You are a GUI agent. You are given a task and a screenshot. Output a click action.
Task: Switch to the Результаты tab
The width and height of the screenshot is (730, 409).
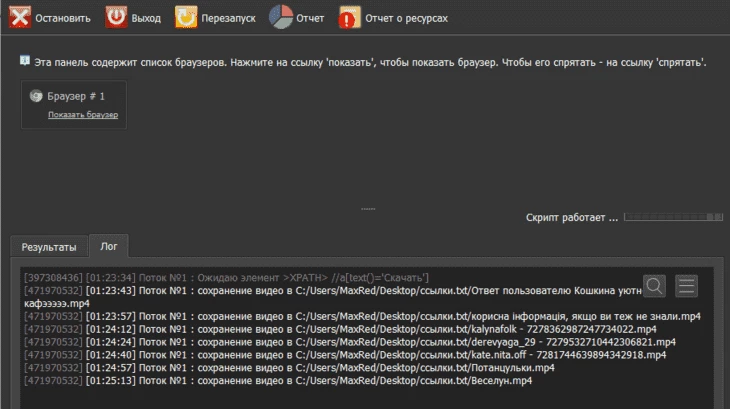point(49,247)
